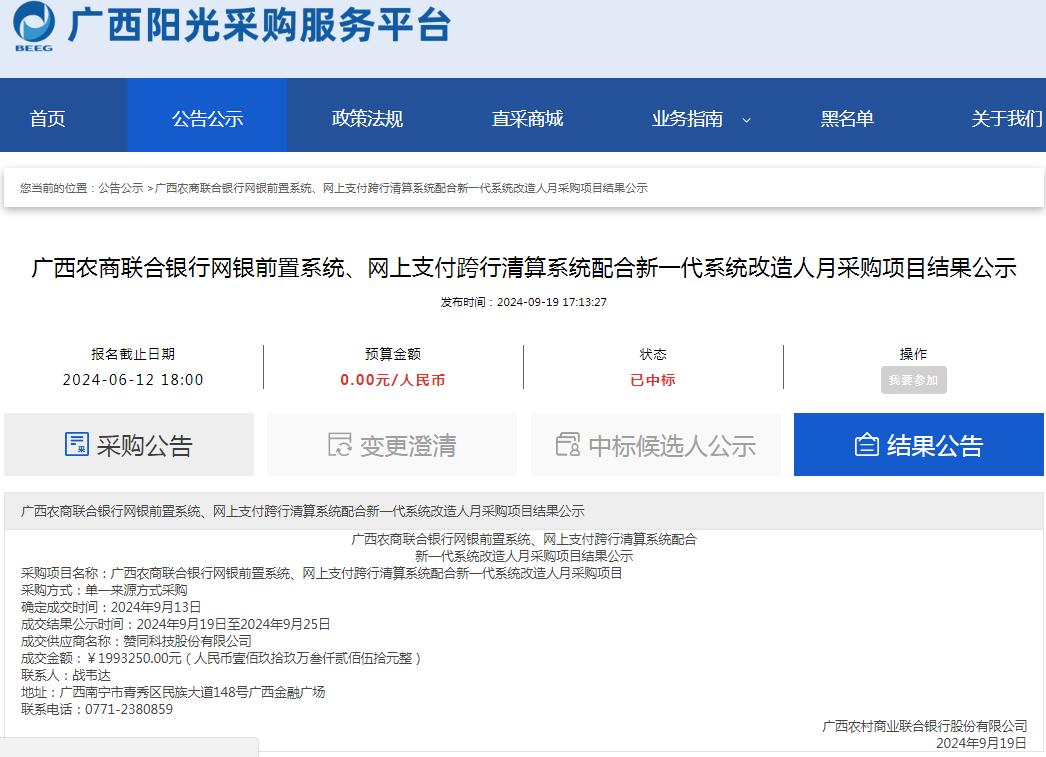Switch to the 变更澄清 tab
1046x757 pixels.
click(392, 444)
